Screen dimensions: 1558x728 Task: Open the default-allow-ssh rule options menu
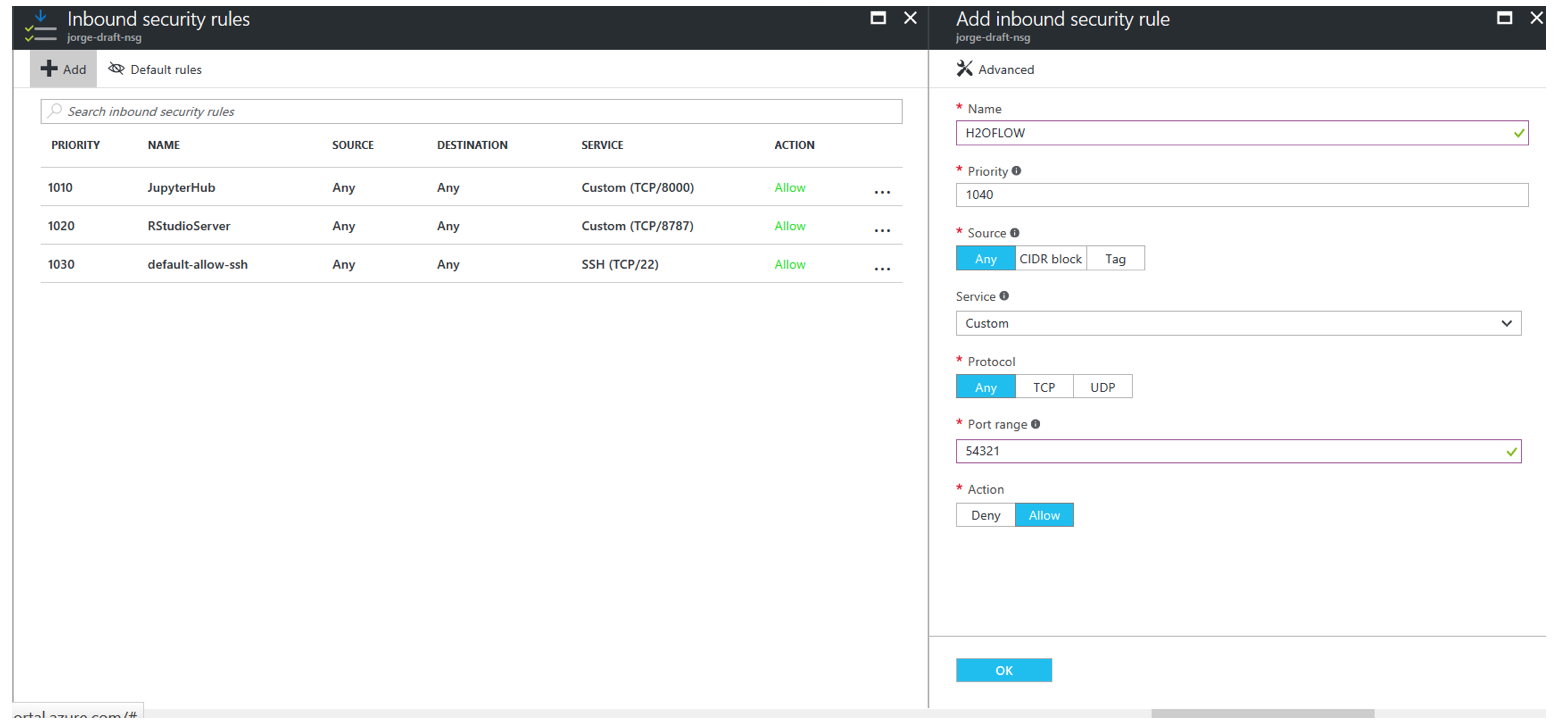[882, 267]
